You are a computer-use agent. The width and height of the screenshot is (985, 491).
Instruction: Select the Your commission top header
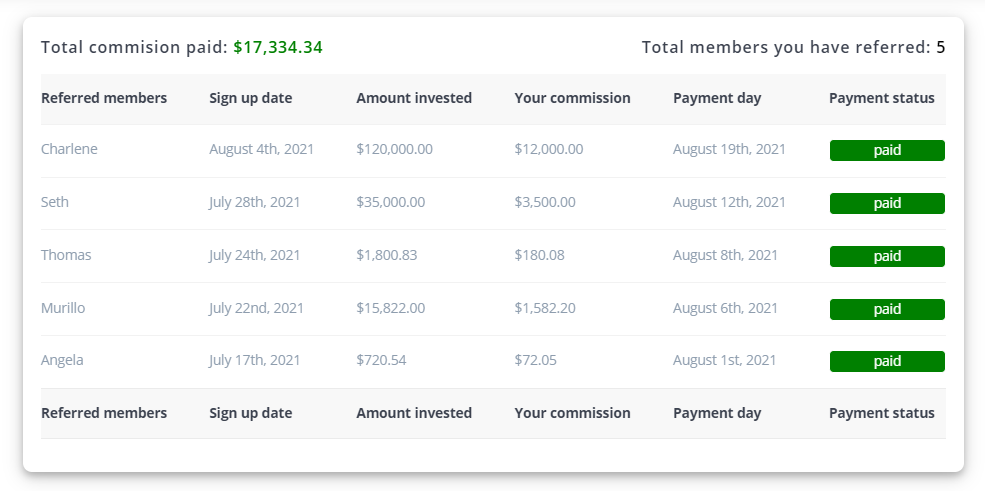point(572,99)
